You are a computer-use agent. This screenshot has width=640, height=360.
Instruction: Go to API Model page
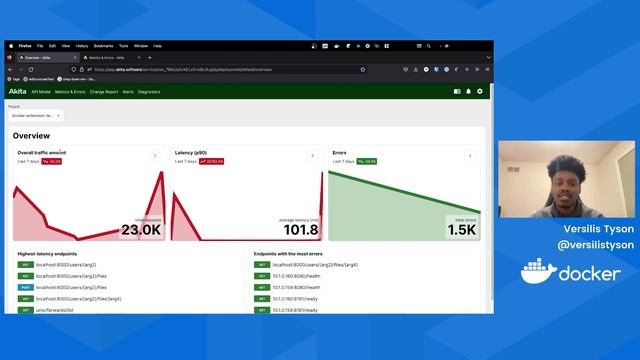(x=41, y=92)
